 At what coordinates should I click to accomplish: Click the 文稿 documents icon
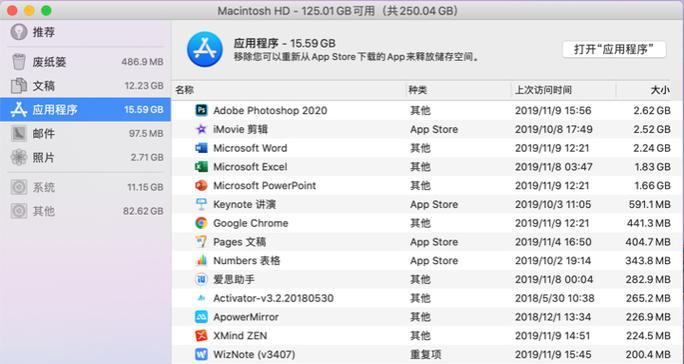19,86
